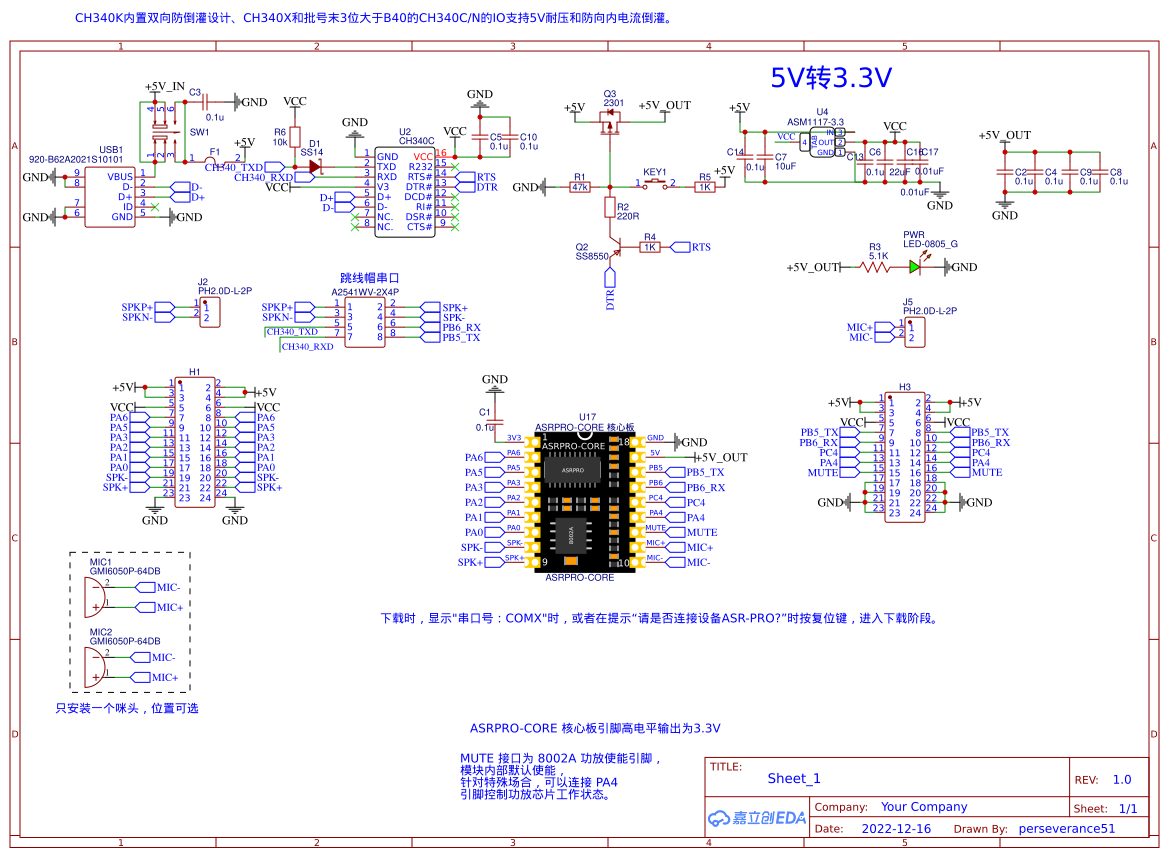Click the A2541WV-2X4P jumper header body
Screen dimensions: 1169x858
[365, 323]
